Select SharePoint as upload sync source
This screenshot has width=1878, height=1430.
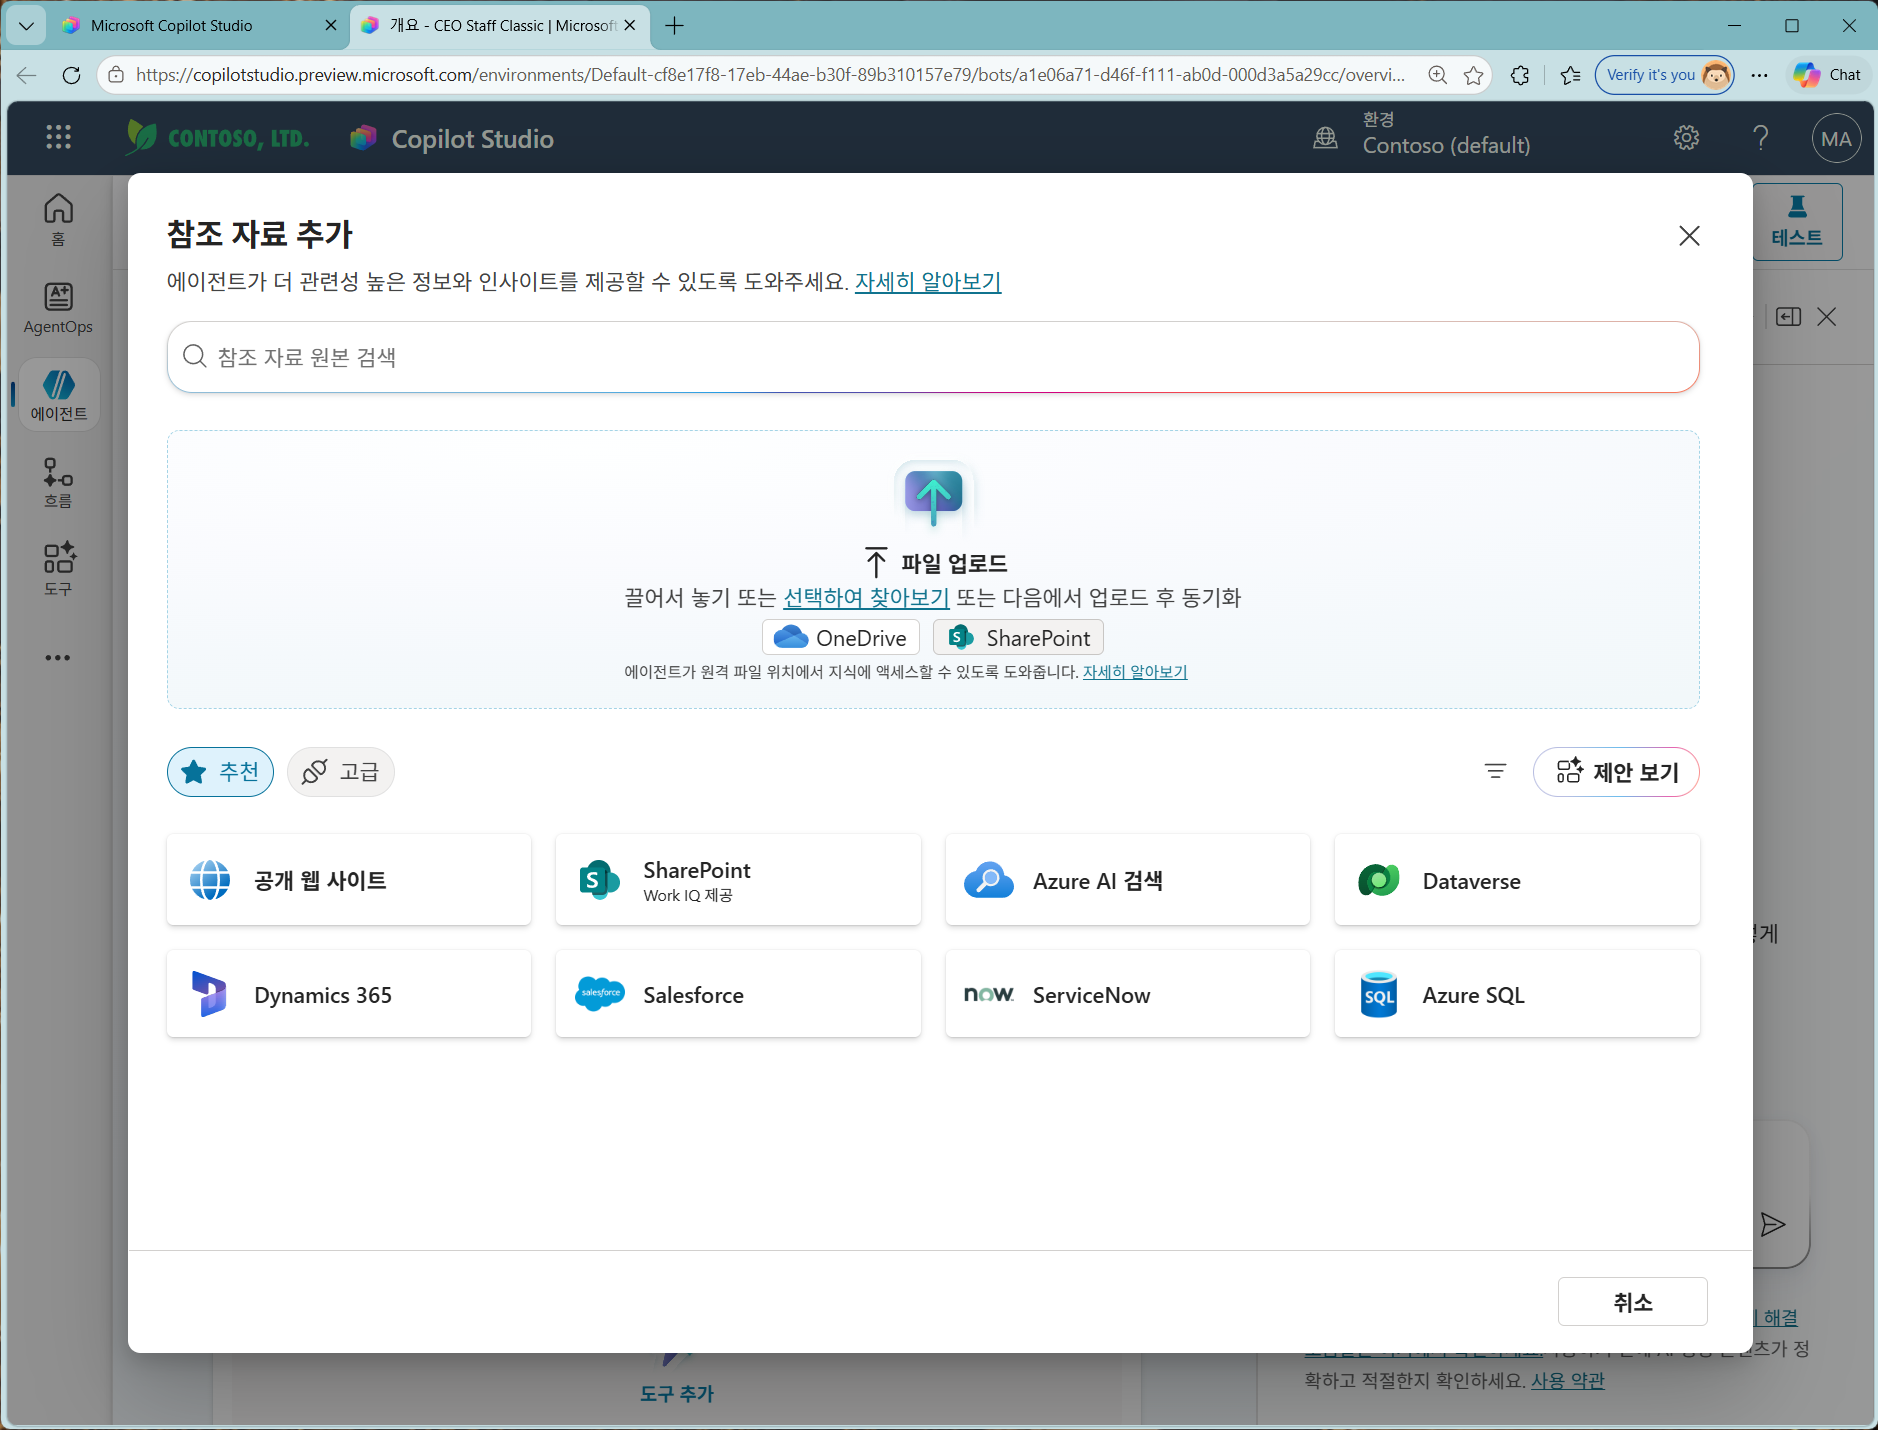coord(1019,638)
